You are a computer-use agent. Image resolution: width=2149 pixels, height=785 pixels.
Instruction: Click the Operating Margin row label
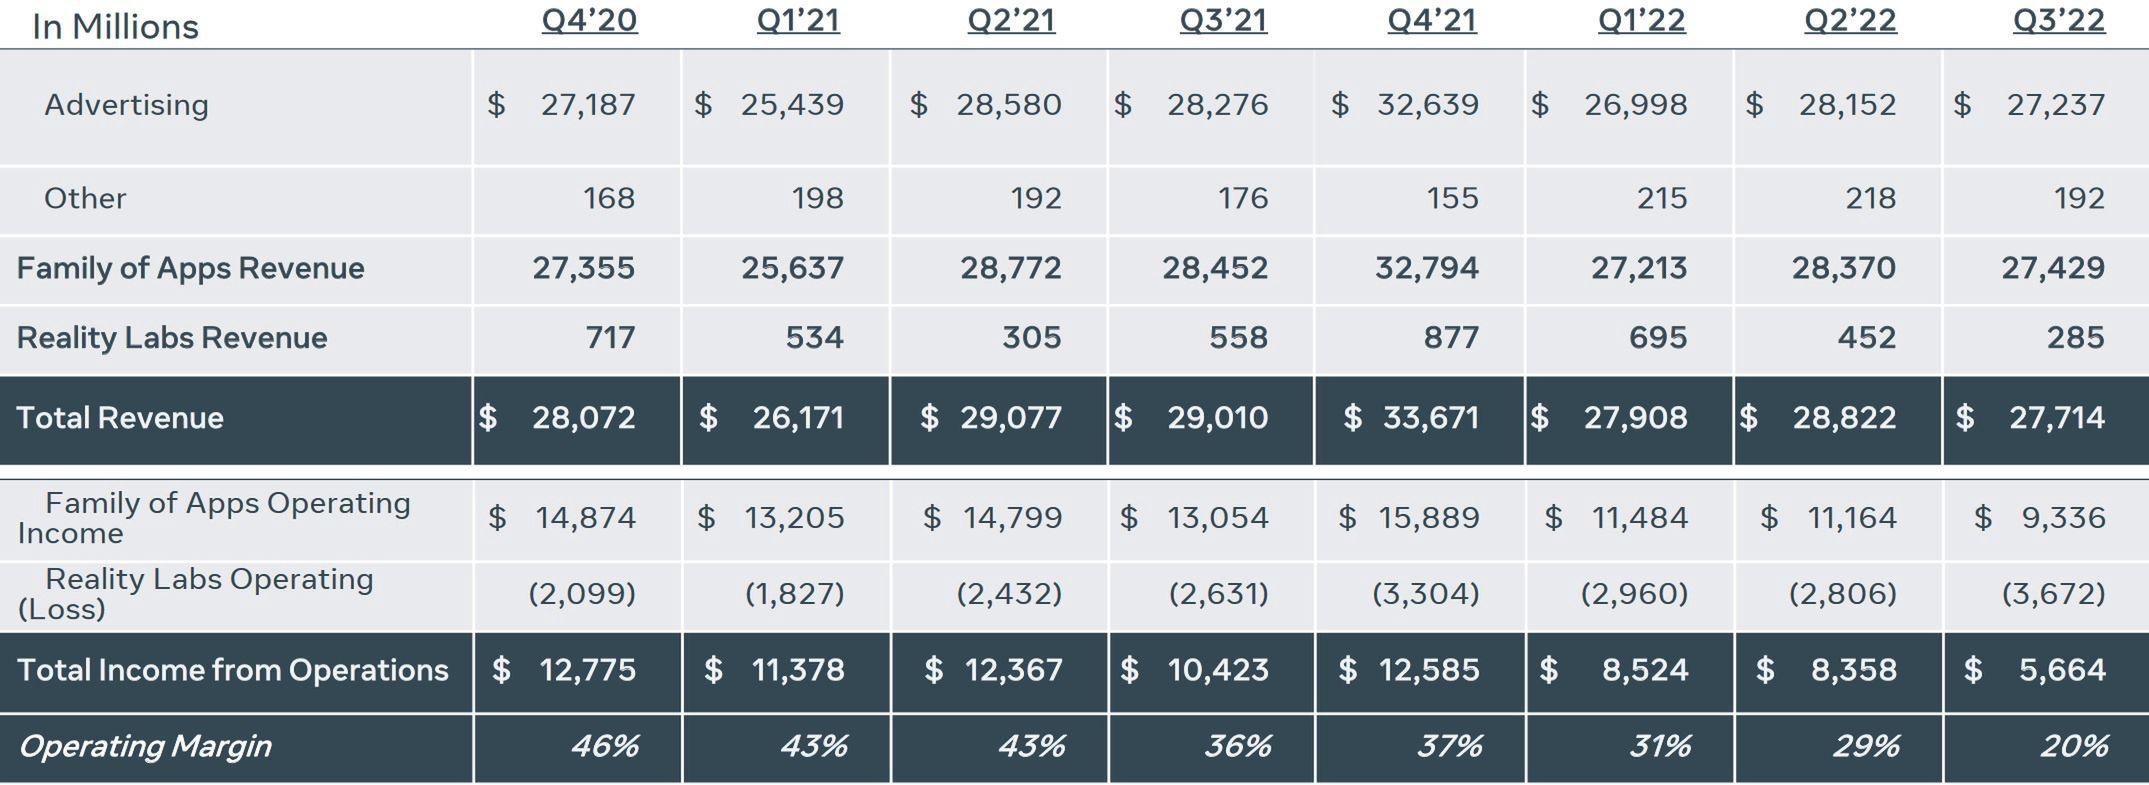tap(144, 746)
